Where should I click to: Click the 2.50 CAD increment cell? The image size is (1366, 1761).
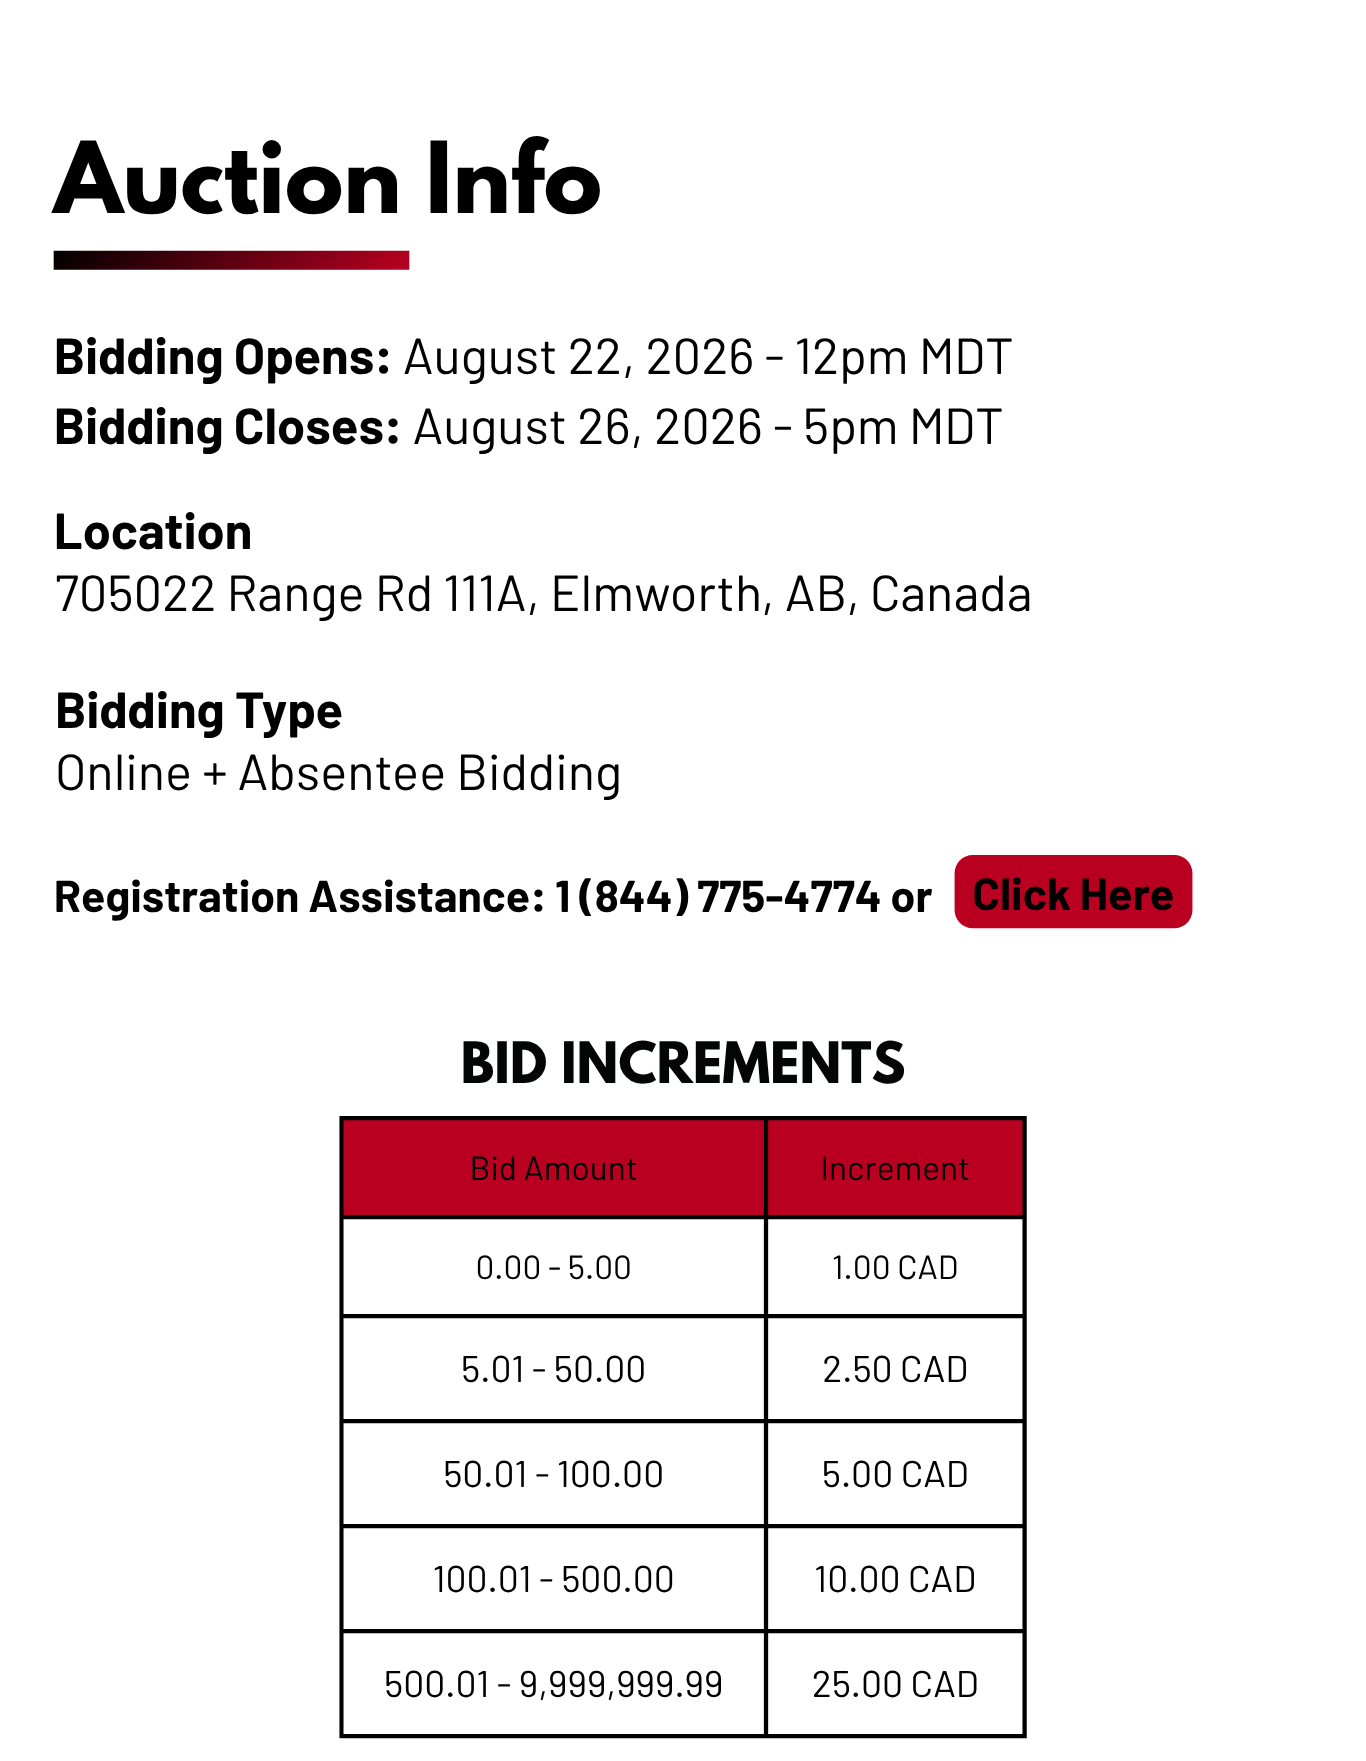[895, 1369]
